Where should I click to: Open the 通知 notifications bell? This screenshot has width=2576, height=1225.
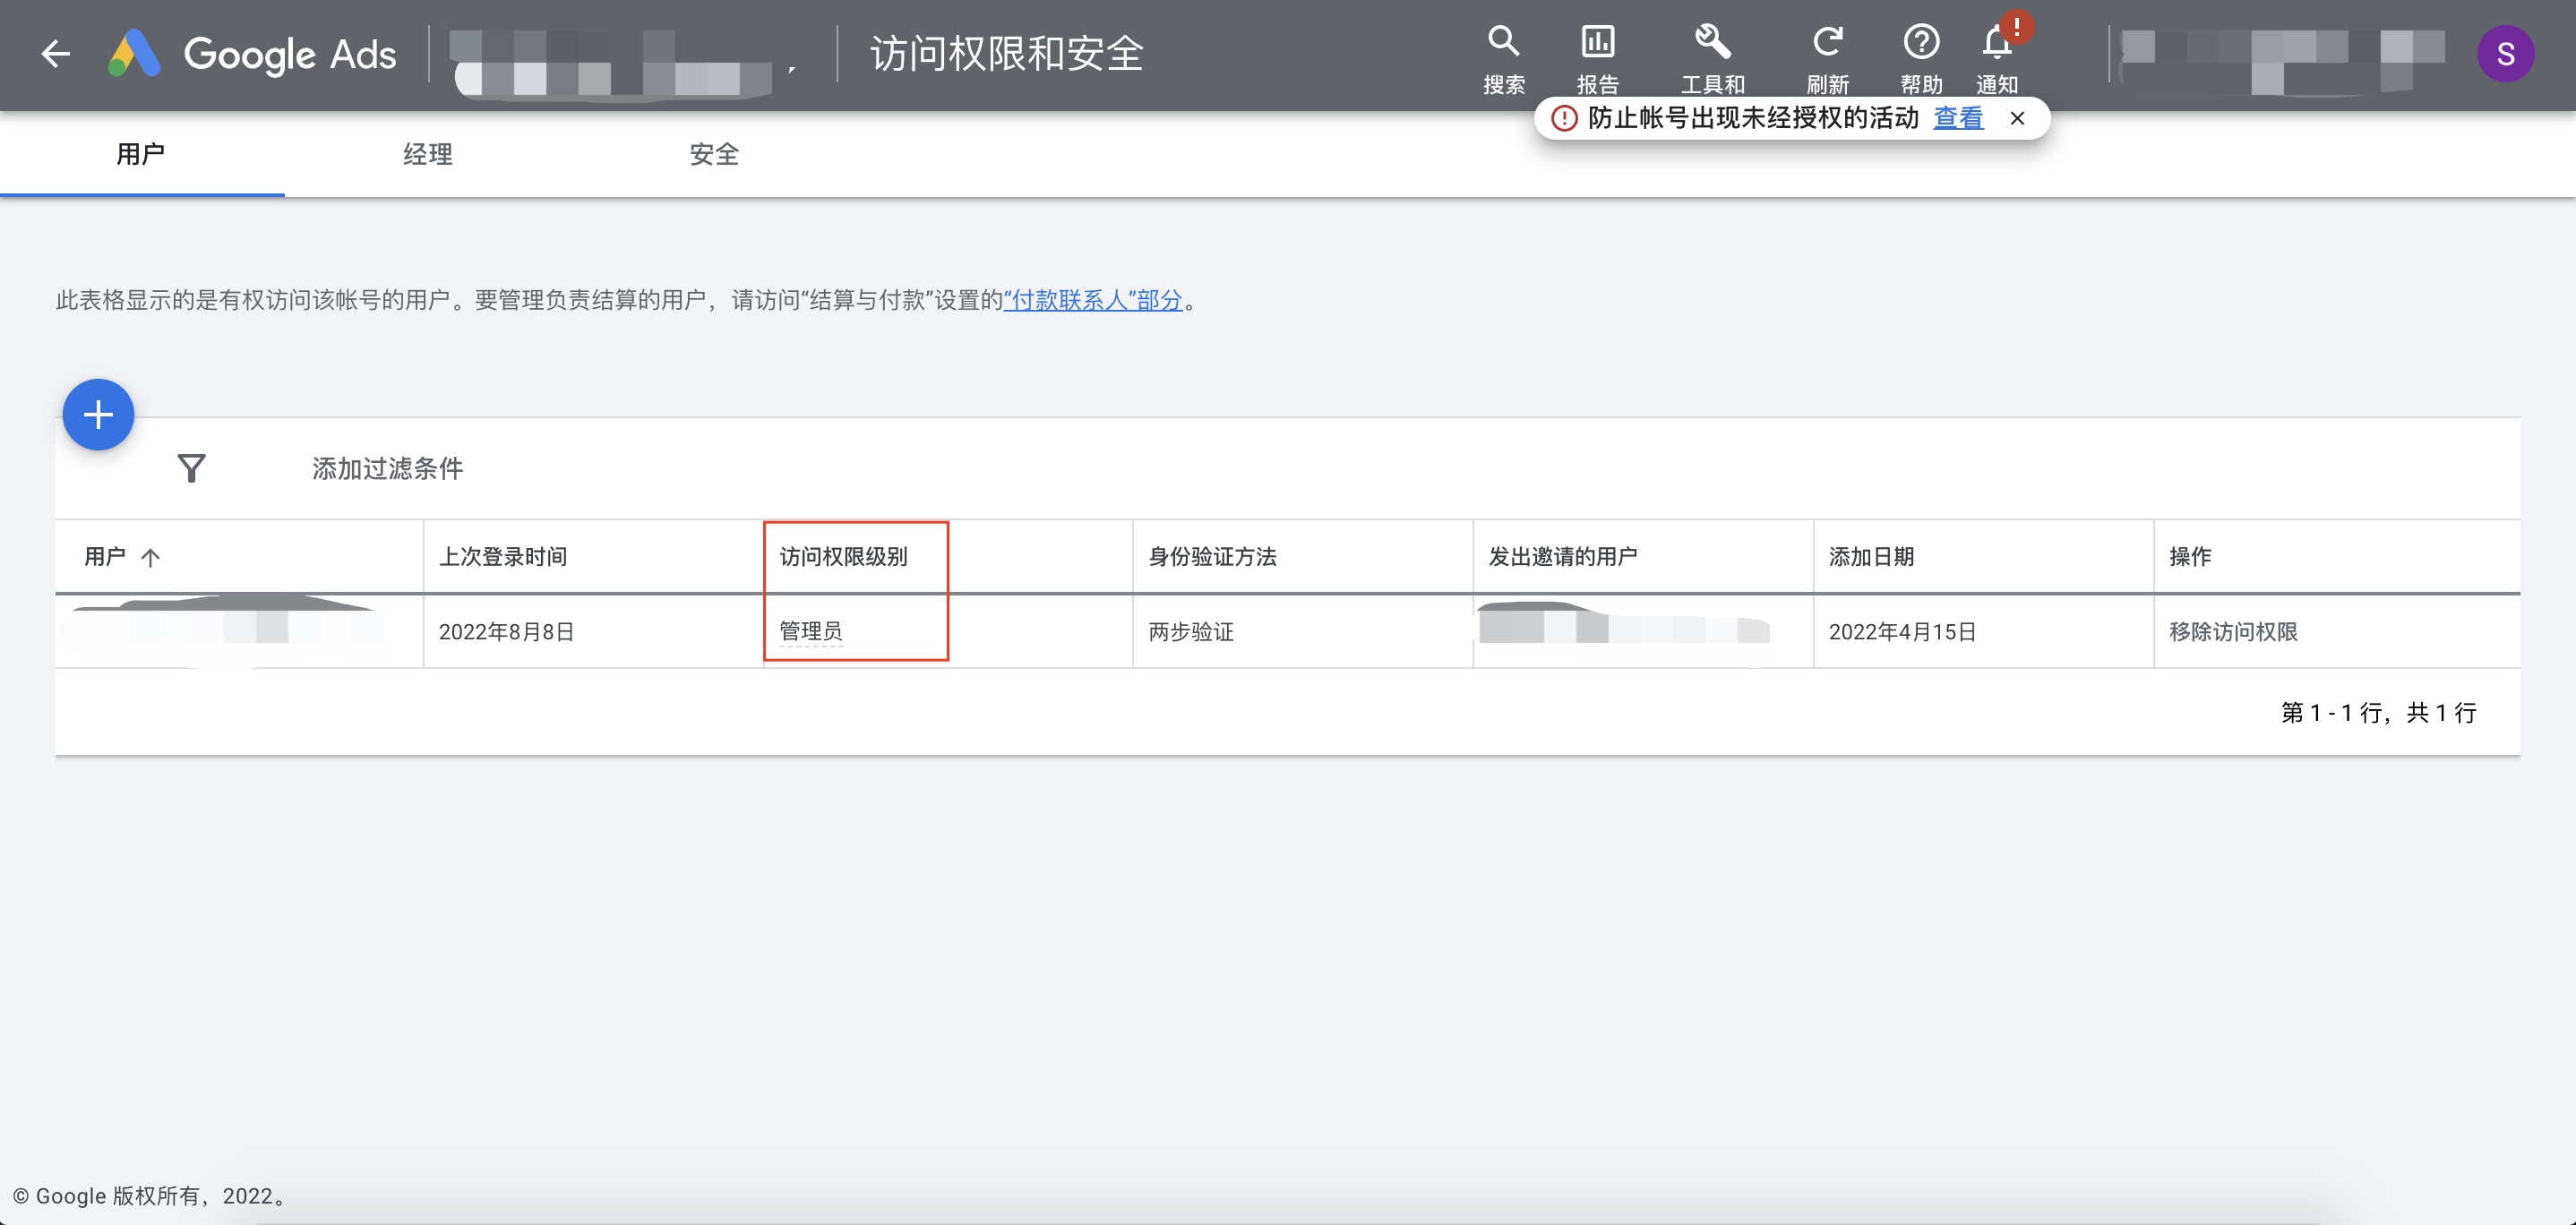[x=1997, y=58]
